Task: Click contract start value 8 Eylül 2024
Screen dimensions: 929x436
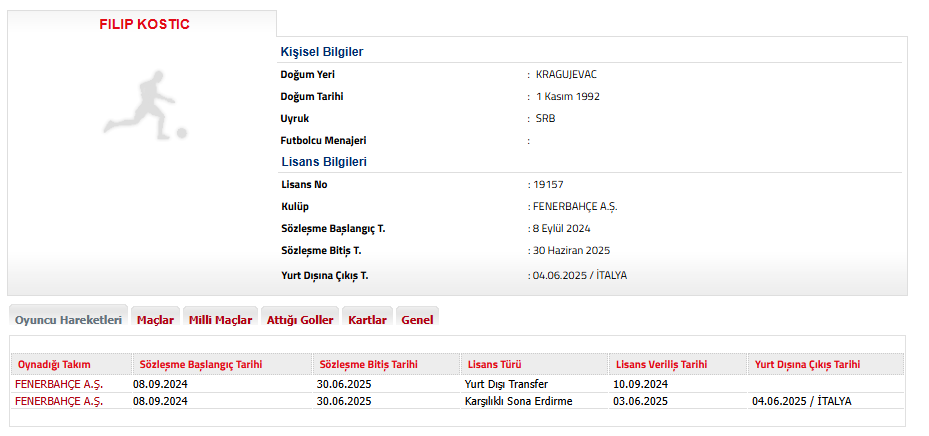Action: 562,229
